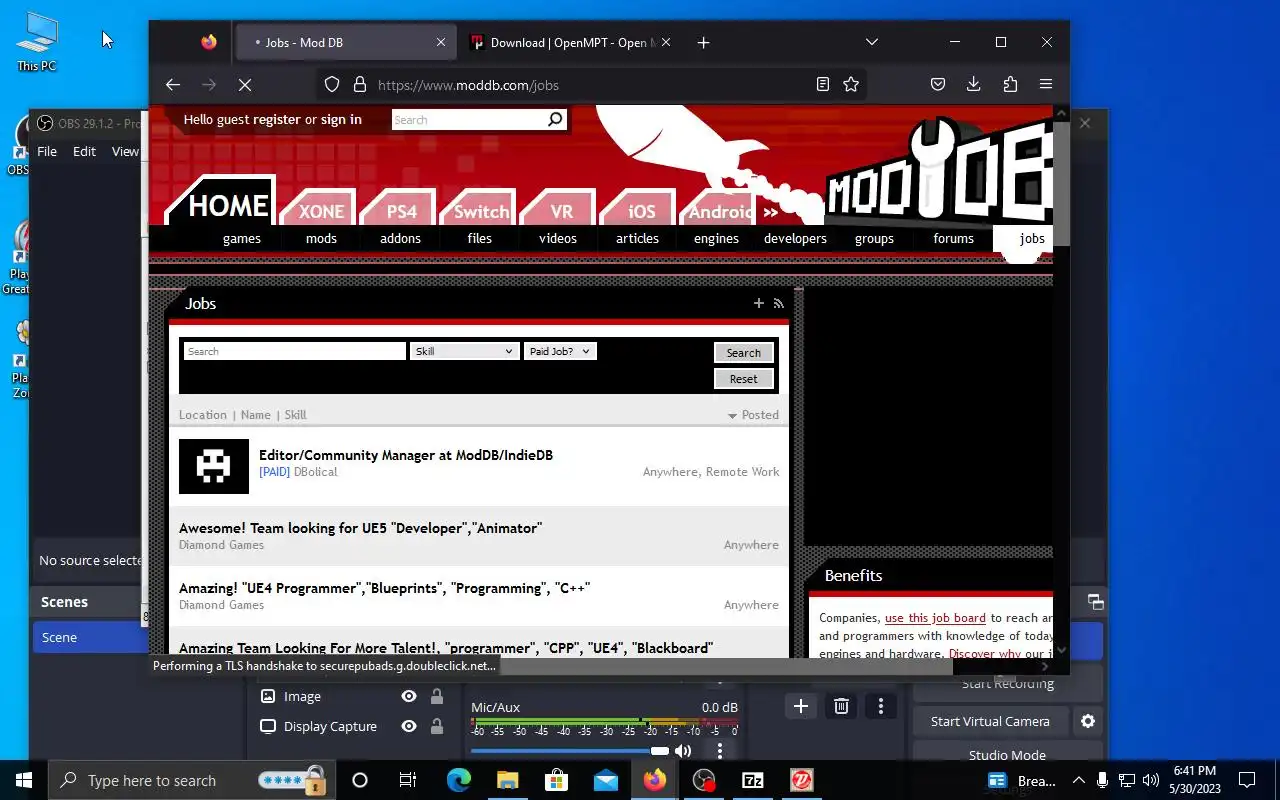This screenshot has height=800, width=1280.
Task: Open the OBS Edit menu
Action: (x=84, y=151)
